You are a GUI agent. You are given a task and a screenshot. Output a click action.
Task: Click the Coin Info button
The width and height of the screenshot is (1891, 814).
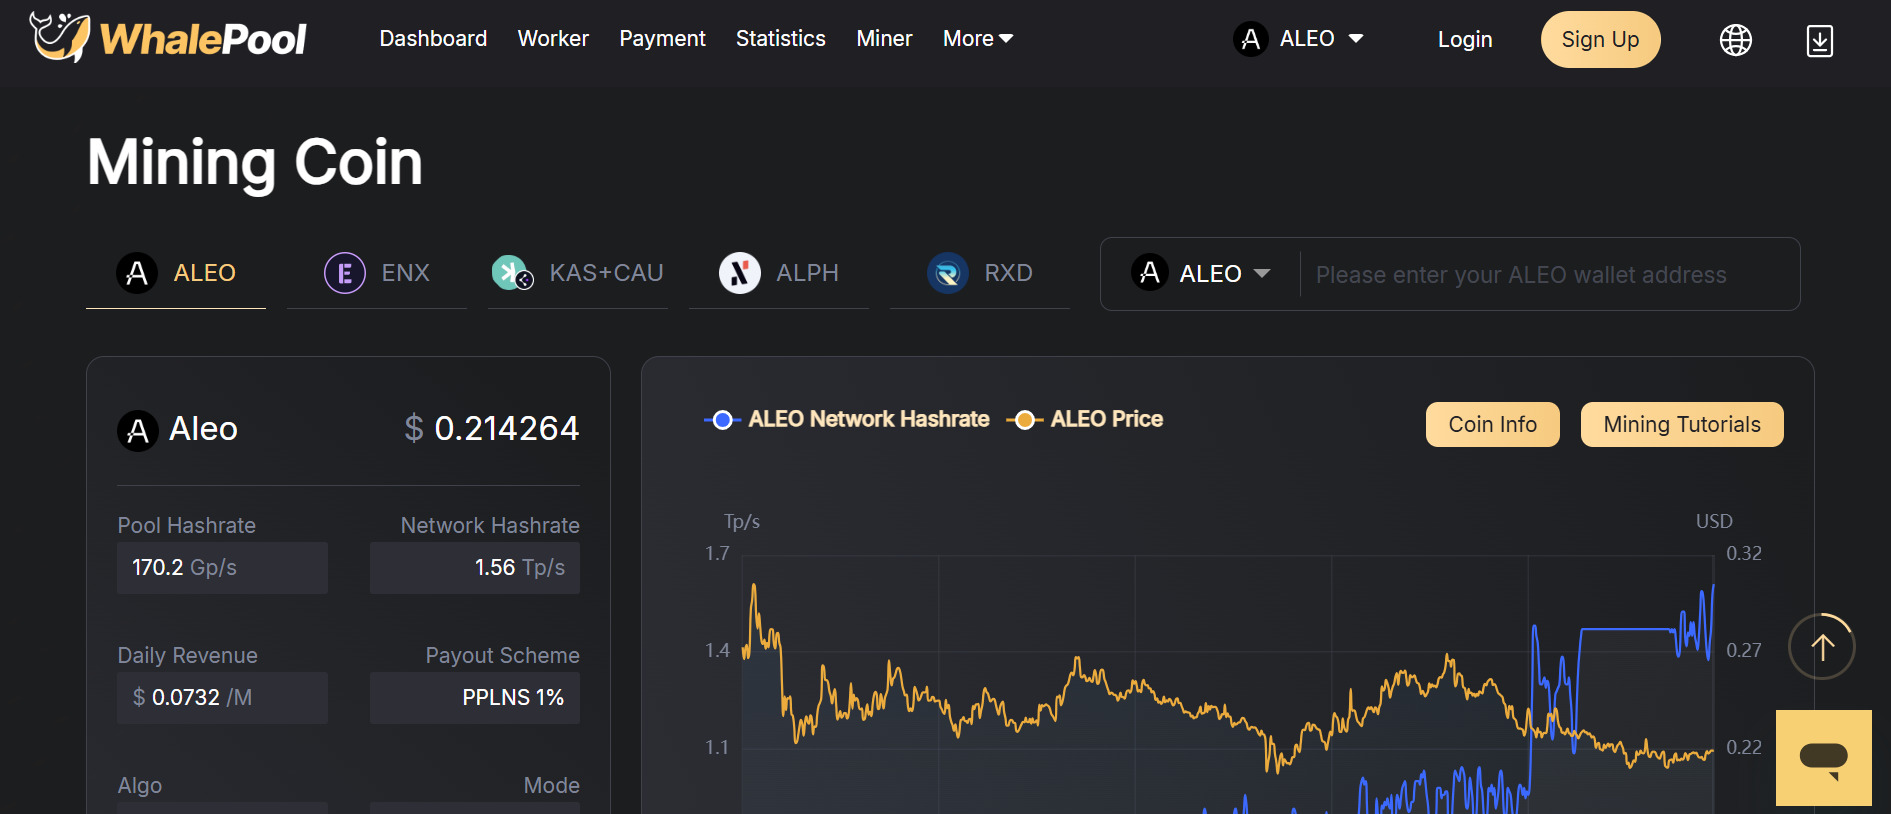tap(1493, 425)
